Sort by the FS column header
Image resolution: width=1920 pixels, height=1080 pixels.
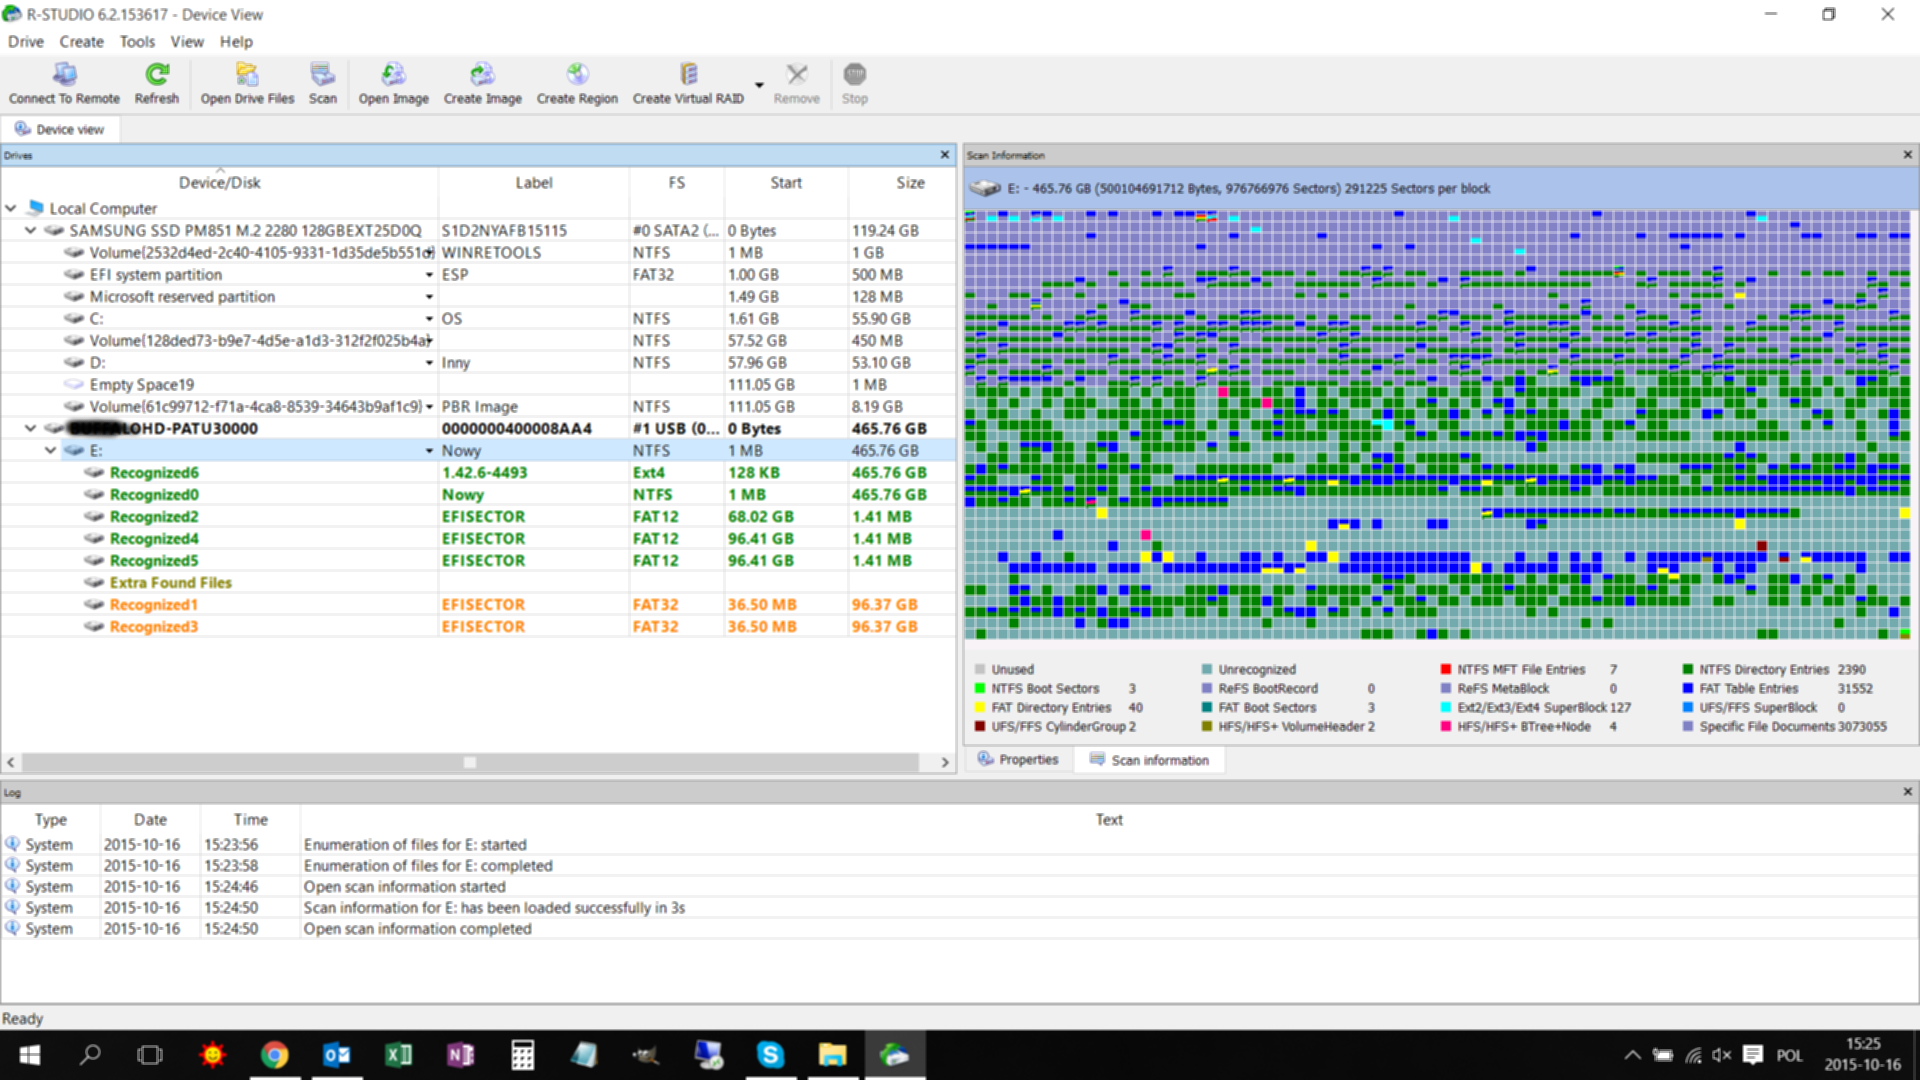[x=676, y=182]
